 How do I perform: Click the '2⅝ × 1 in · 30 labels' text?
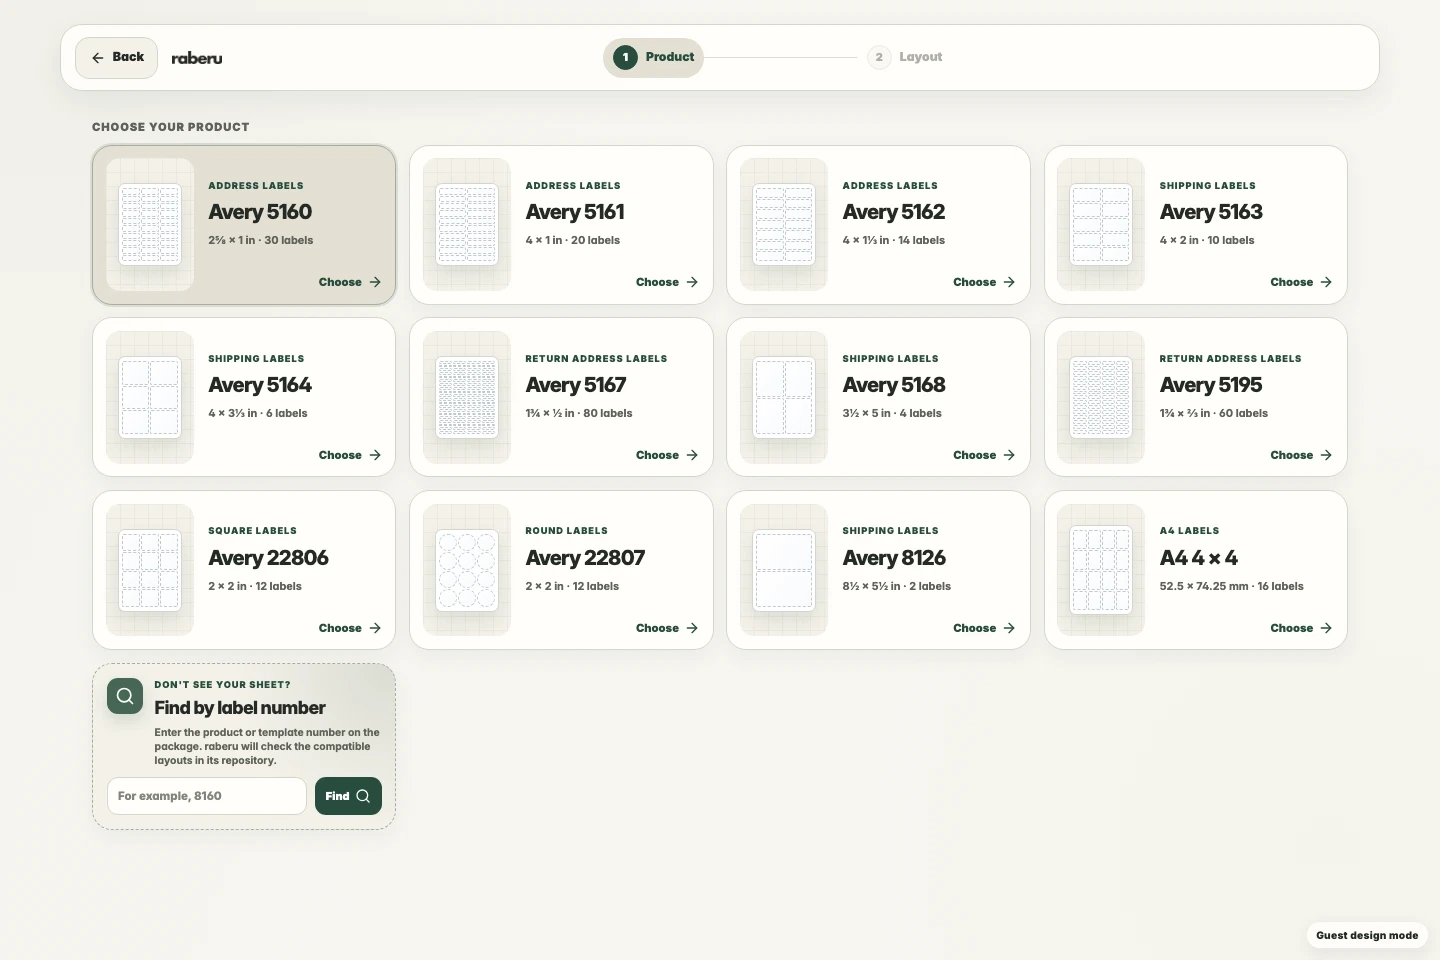pyautogui.click(x=261, y=240)
